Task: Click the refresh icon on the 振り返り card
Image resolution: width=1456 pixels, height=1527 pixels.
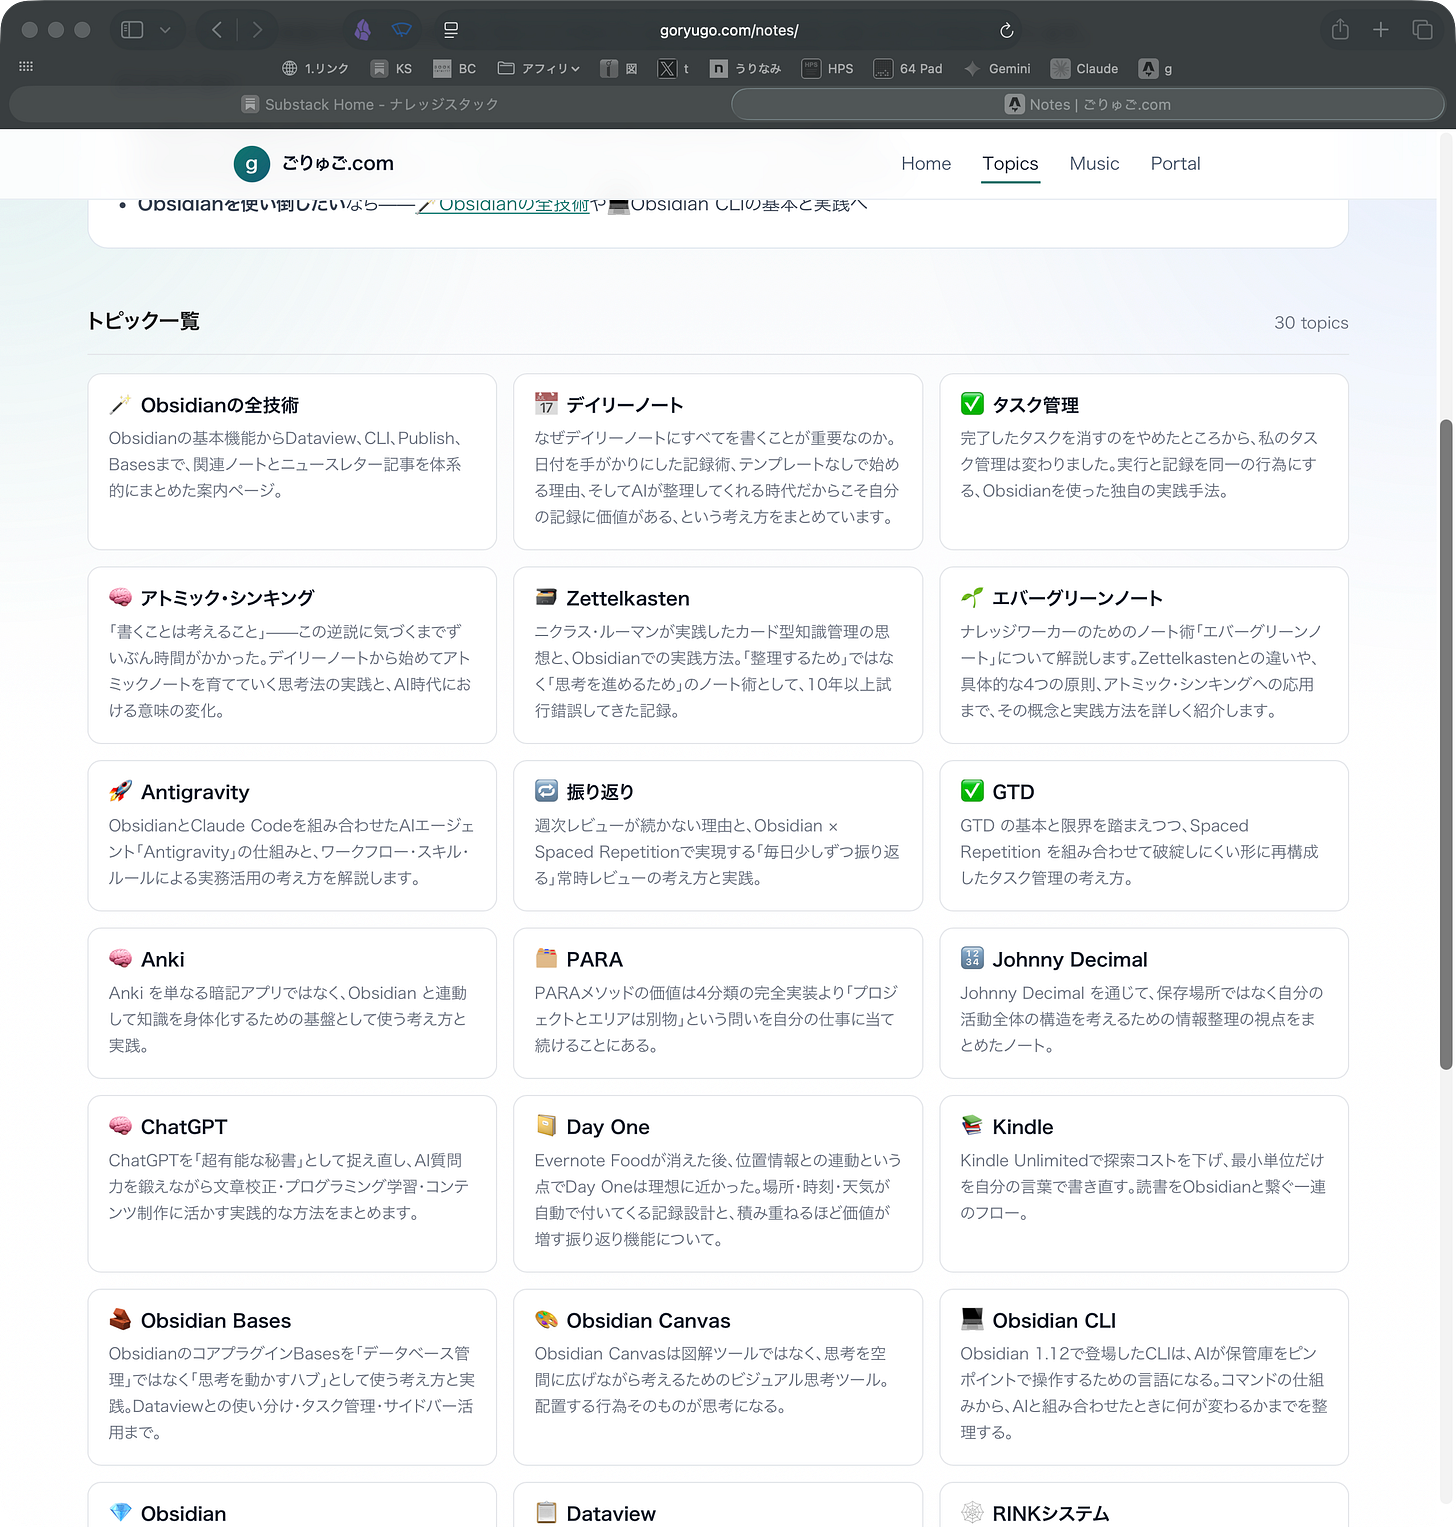Action: 546,791
